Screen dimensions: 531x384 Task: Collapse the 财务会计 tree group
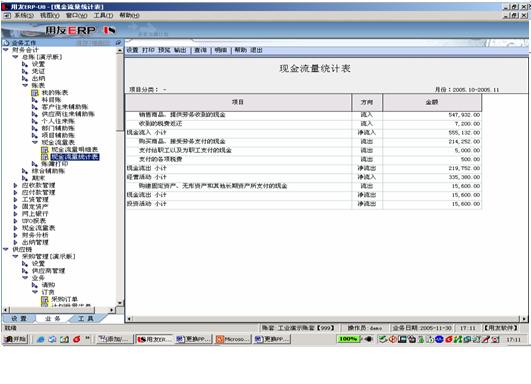(x=6, y=50)
